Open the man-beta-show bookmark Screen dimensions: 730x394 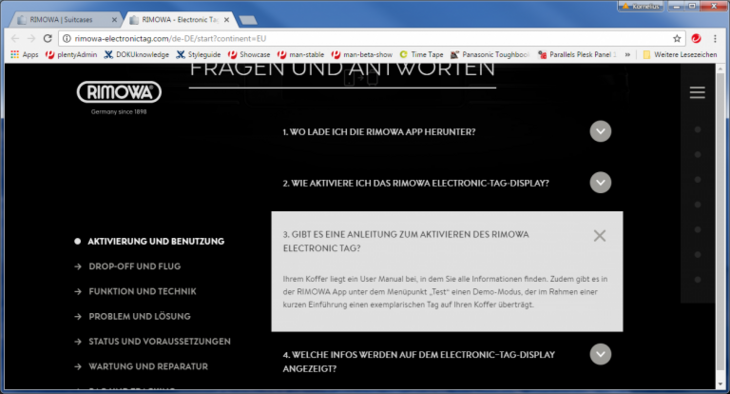(x=362, y=54)
